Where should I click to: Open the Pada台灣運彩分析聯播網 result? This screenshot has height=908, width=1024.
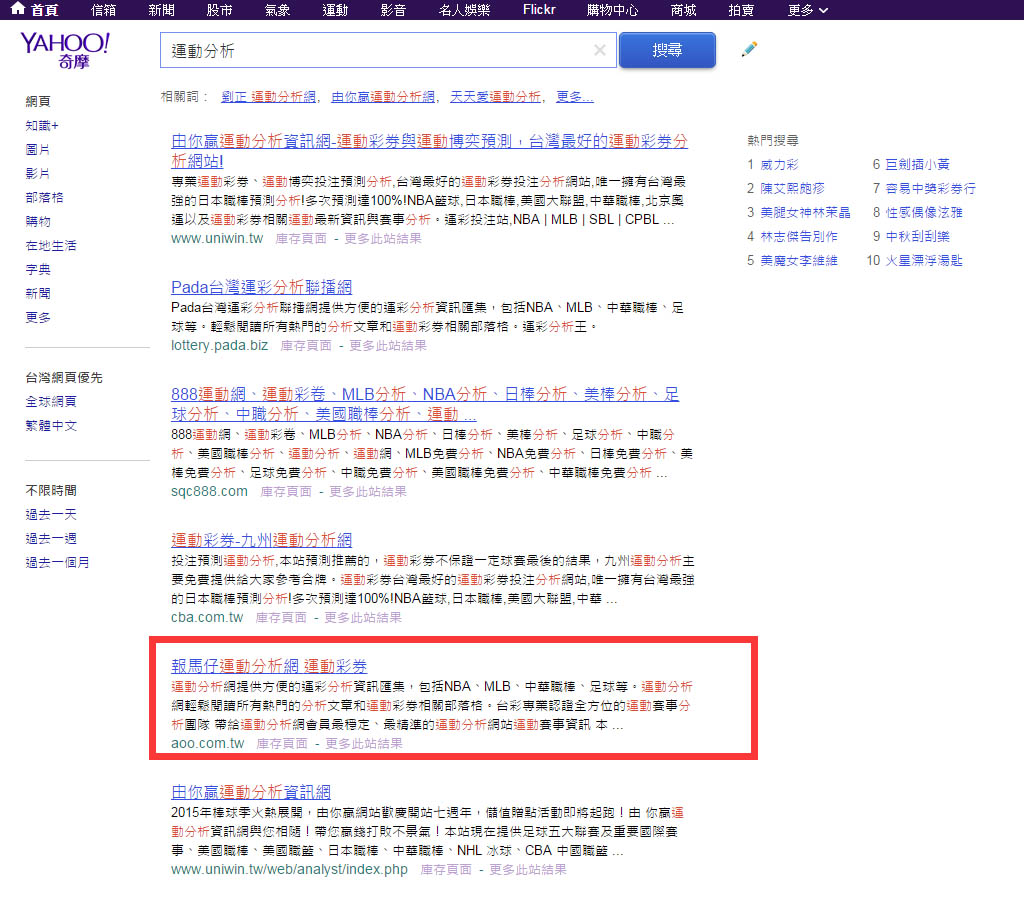[261, 287]
